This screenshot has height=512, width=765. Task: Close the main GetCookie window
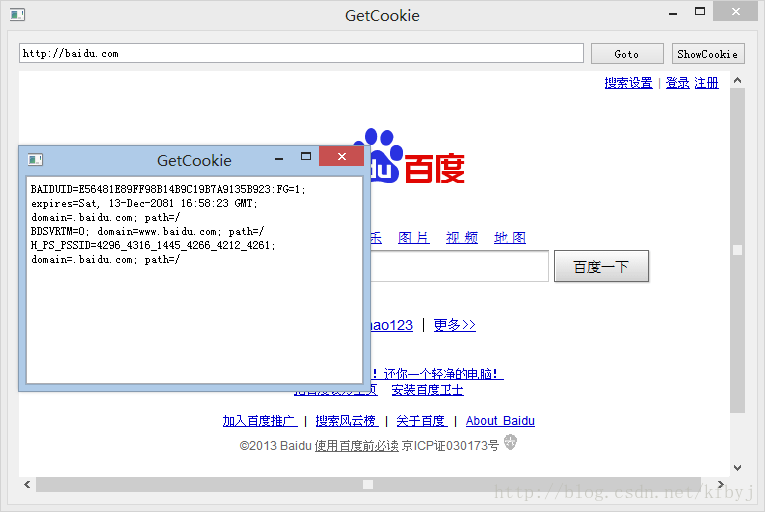(736, 11)
